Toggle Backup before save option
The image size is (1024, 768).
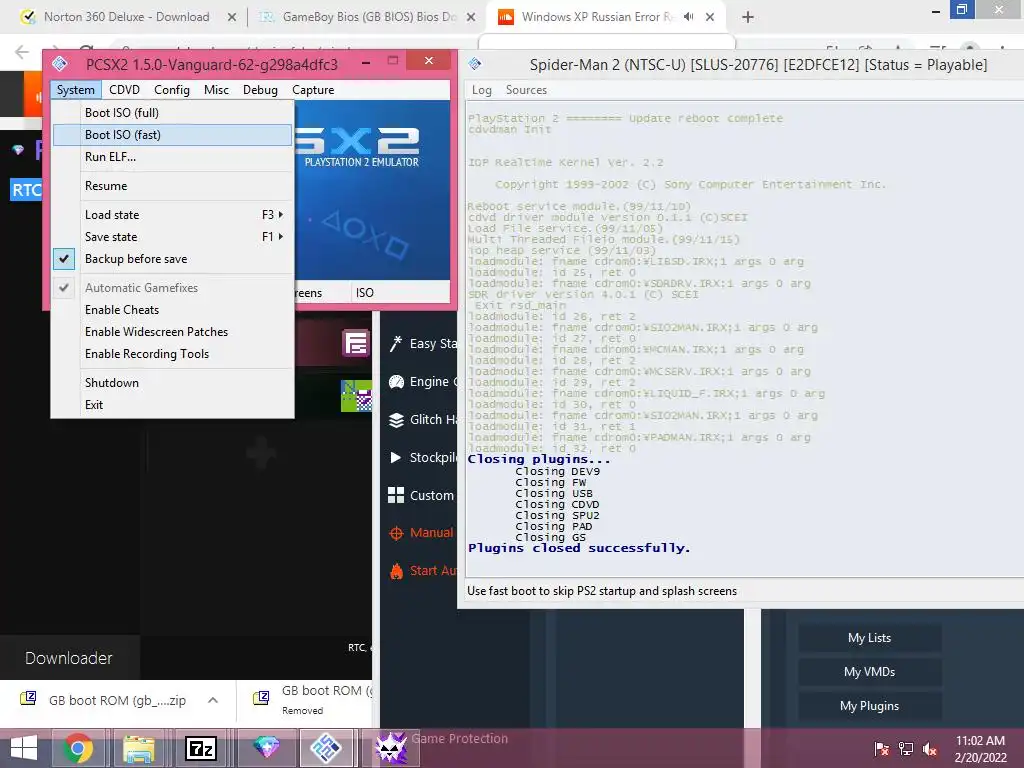coord(172,259)
